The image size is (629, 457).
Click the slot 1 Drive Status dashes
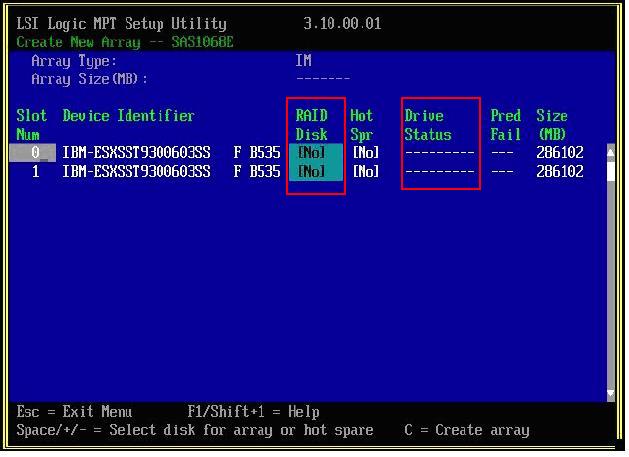tap(439, 172)
